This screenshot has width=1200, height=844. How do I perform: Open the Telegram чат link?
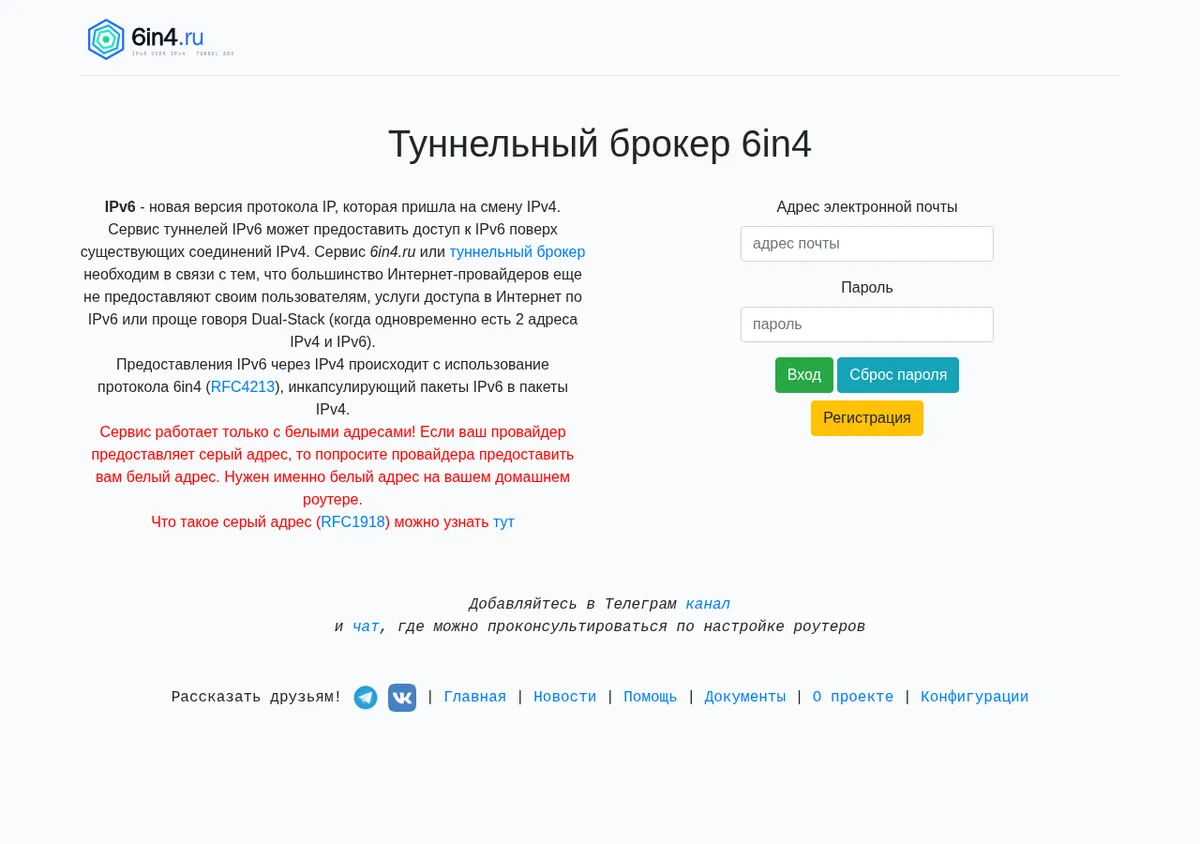pos(366,627)
